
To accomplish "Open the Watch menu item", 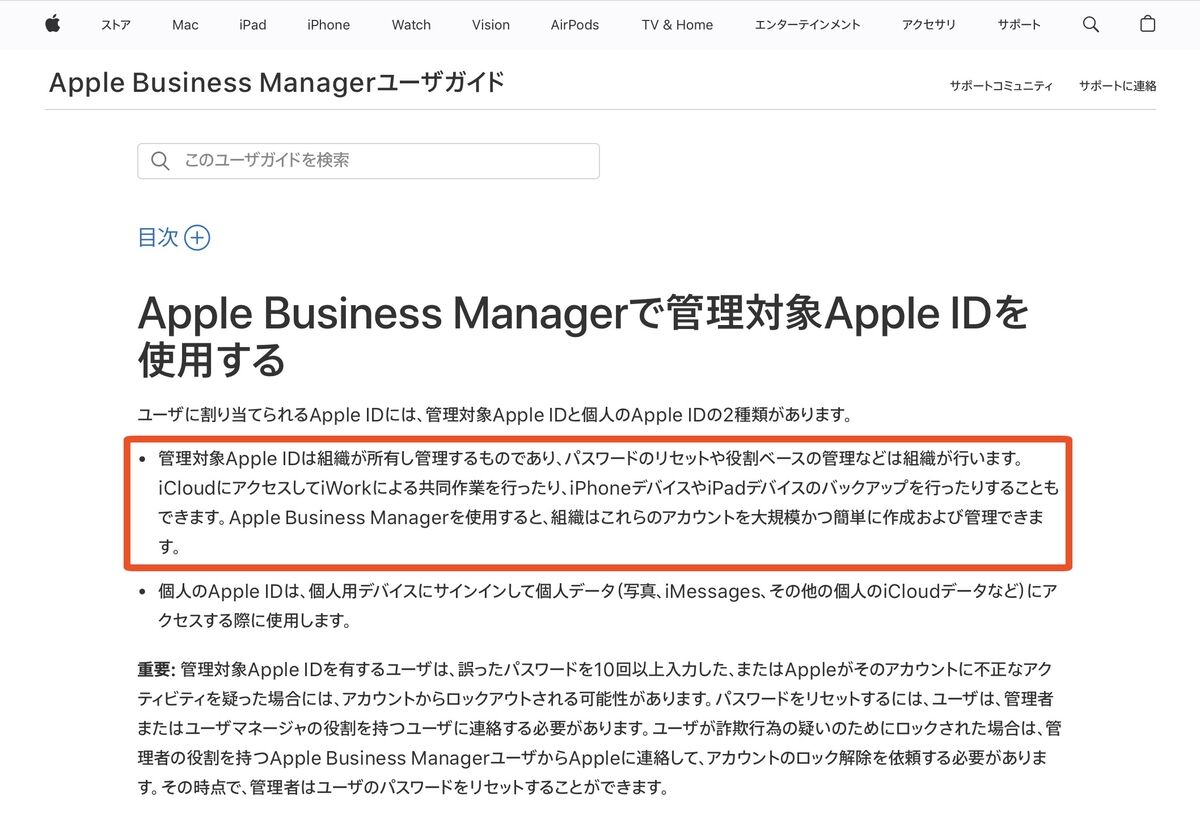I will tap(411, 25).
